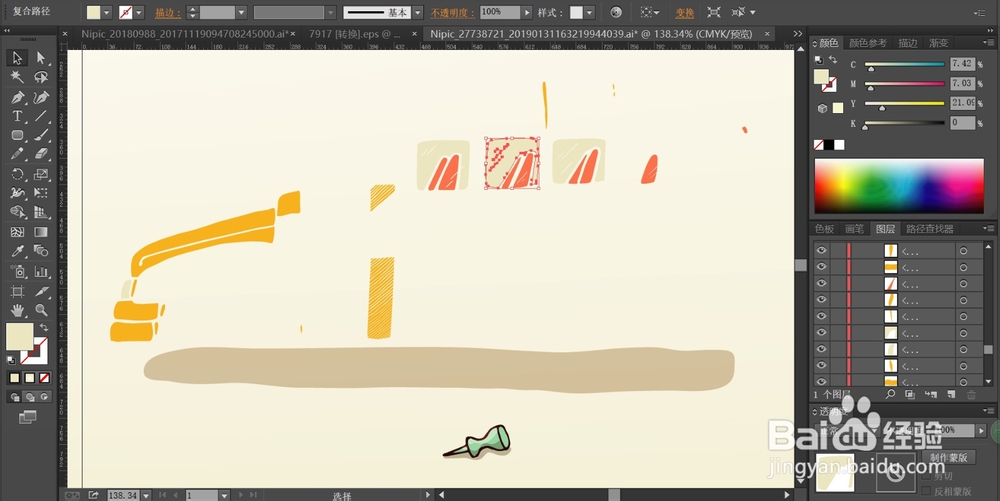Select the Column Graph tool

[x=41, y=272]
